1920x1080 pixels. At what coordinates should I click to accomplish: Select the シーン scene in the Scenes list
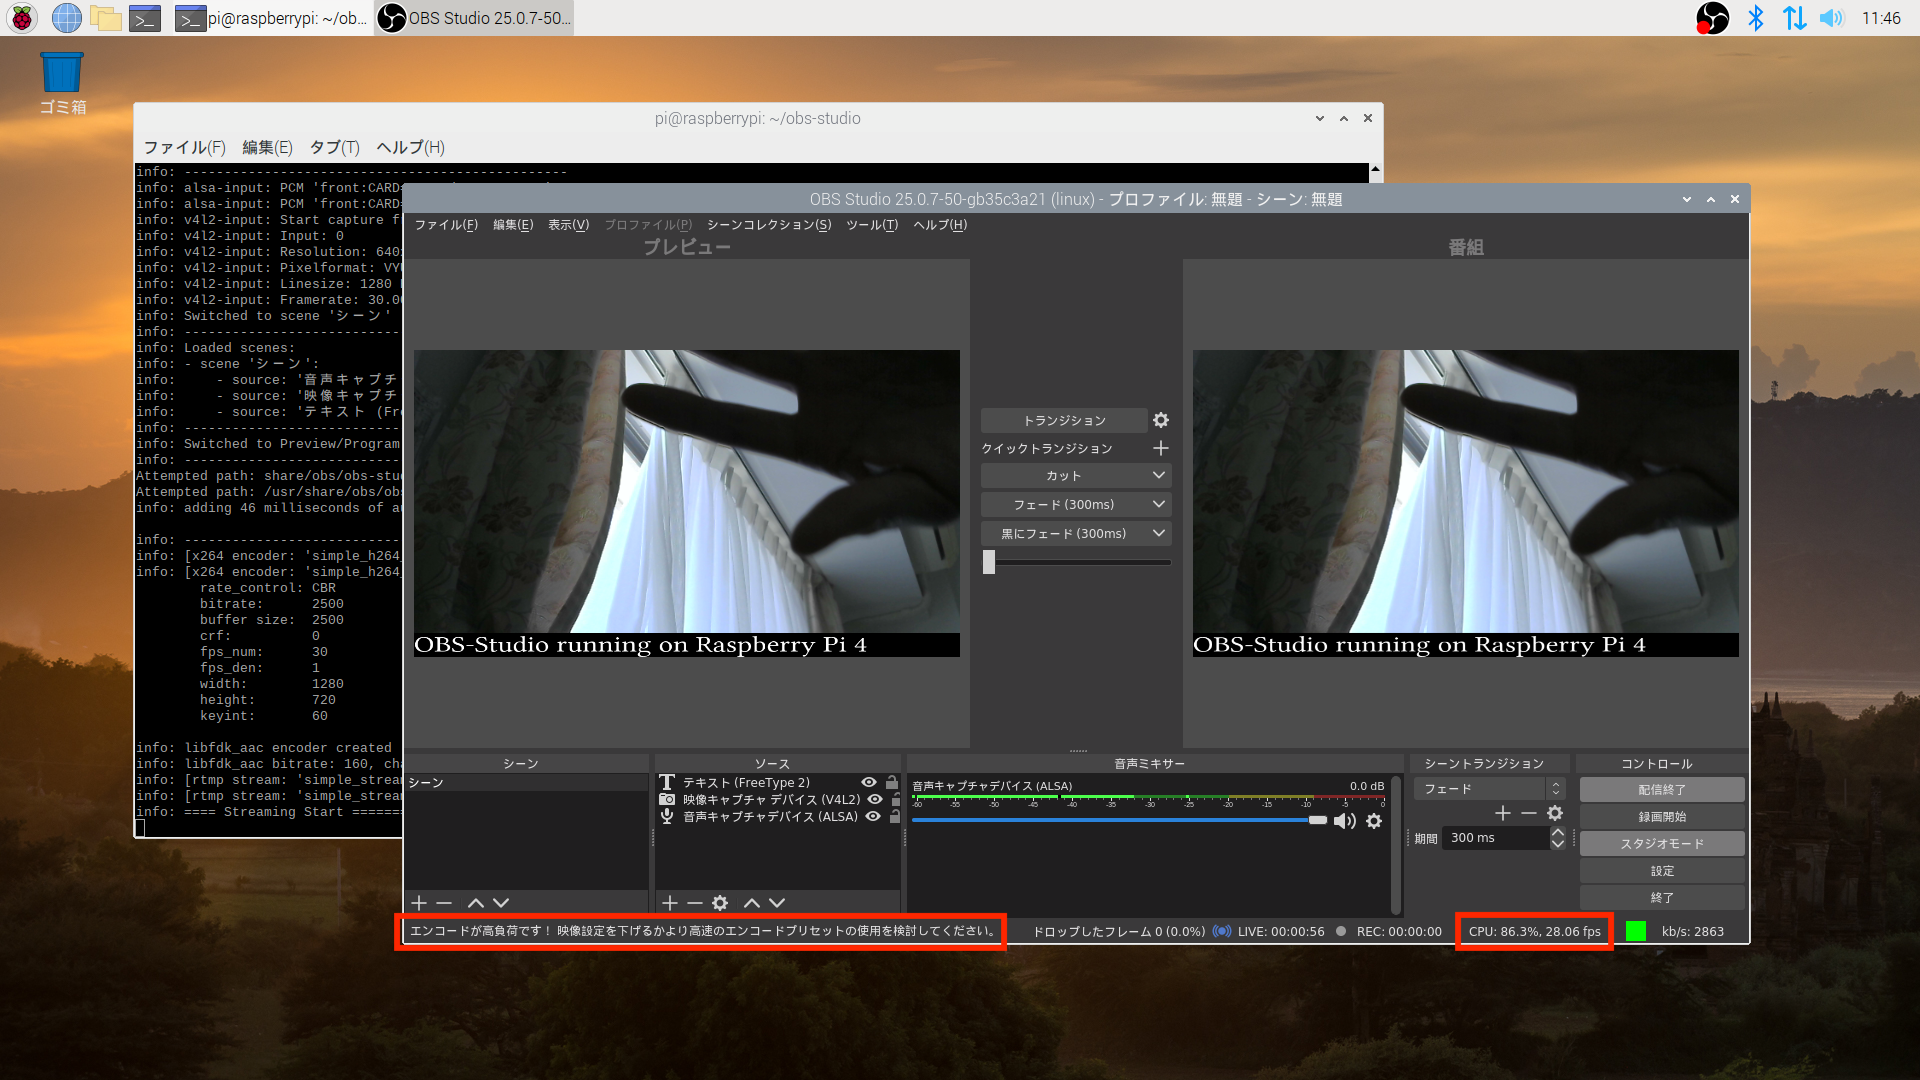pyautogui.click(x=526, y=783)
